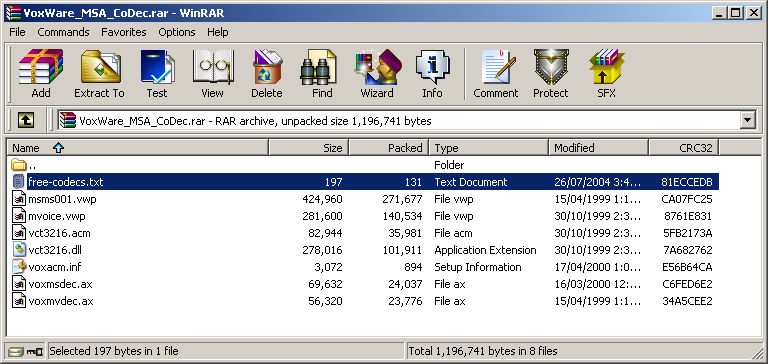Click status text Selected 197 bytes
The width and height of the screenshot is (768, 364).
114,351
